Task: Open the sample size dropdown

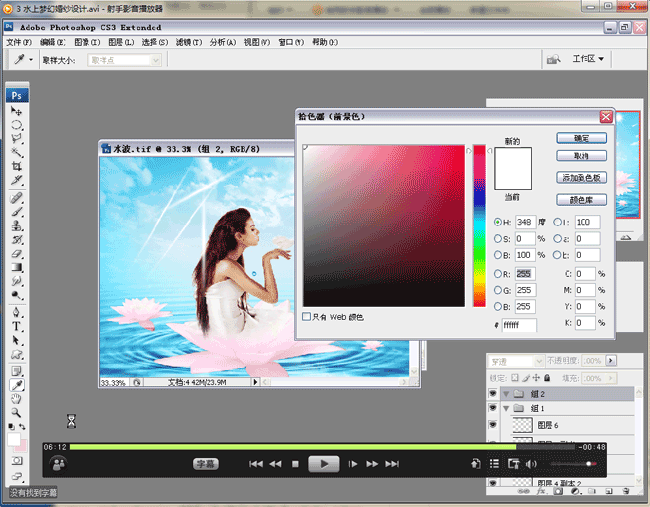Action: [155, 61]
